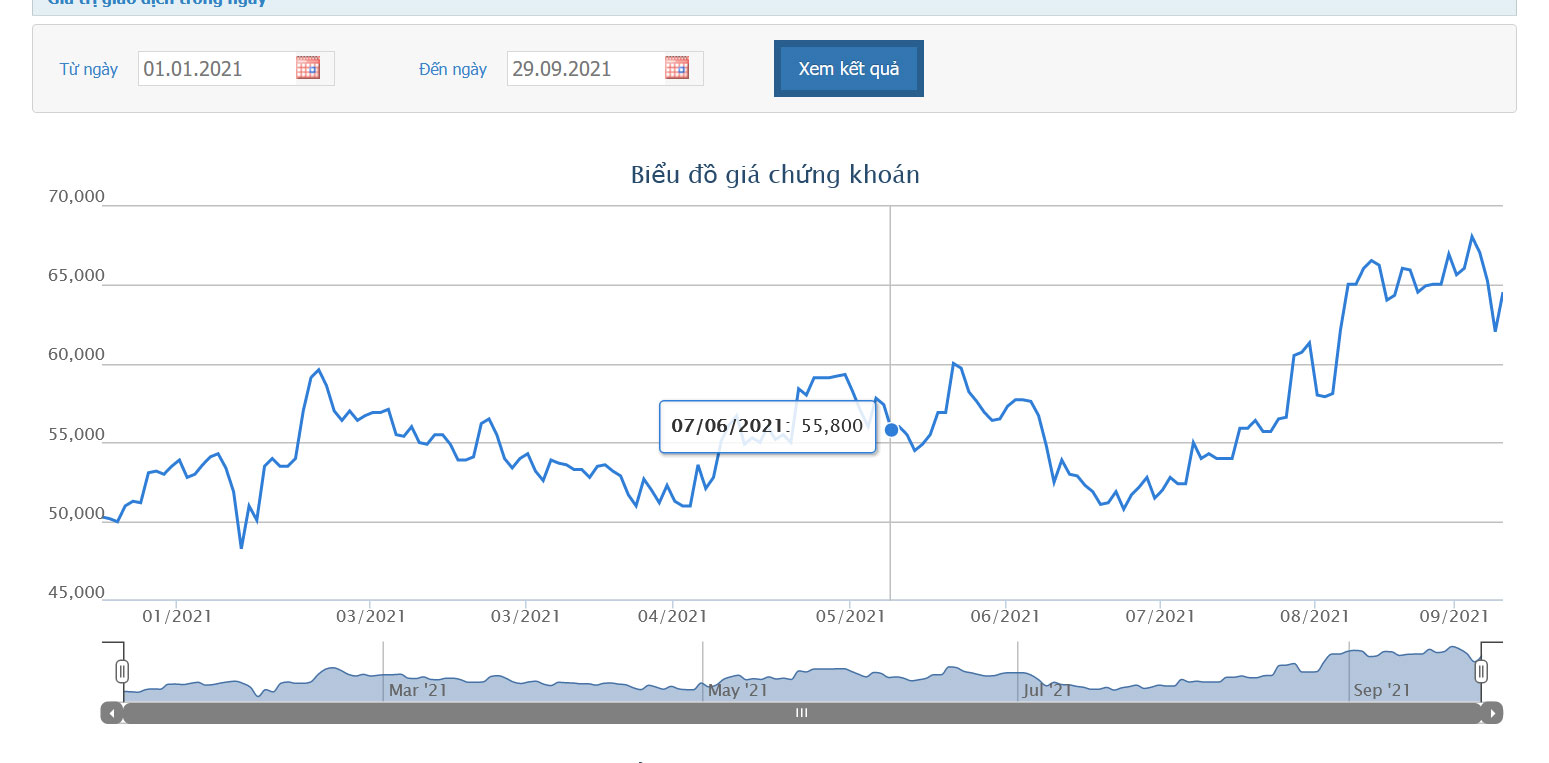Open the calendar picker for Đến ngày
Screen dimensions: 1549x763
pos(677,68)
